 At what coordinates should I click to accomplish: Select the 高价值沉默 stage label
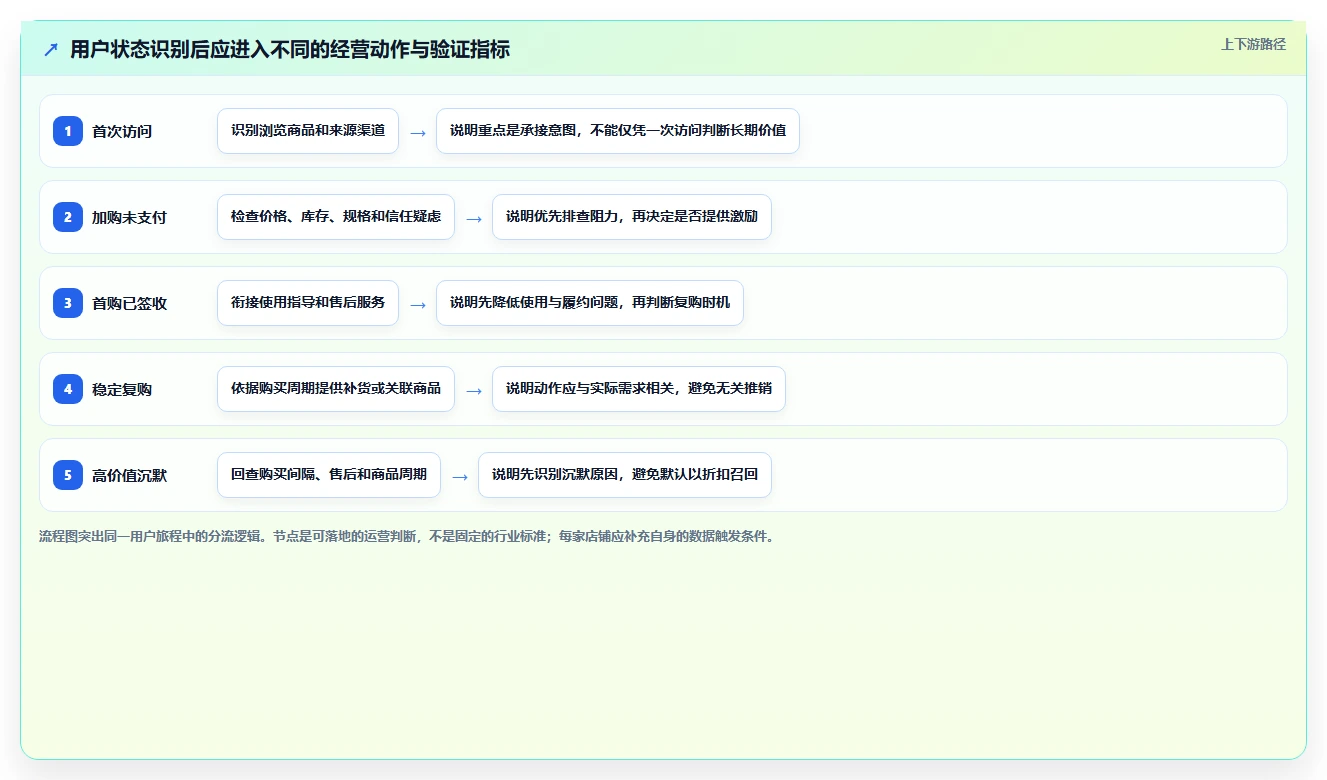(x=129, y=475)
